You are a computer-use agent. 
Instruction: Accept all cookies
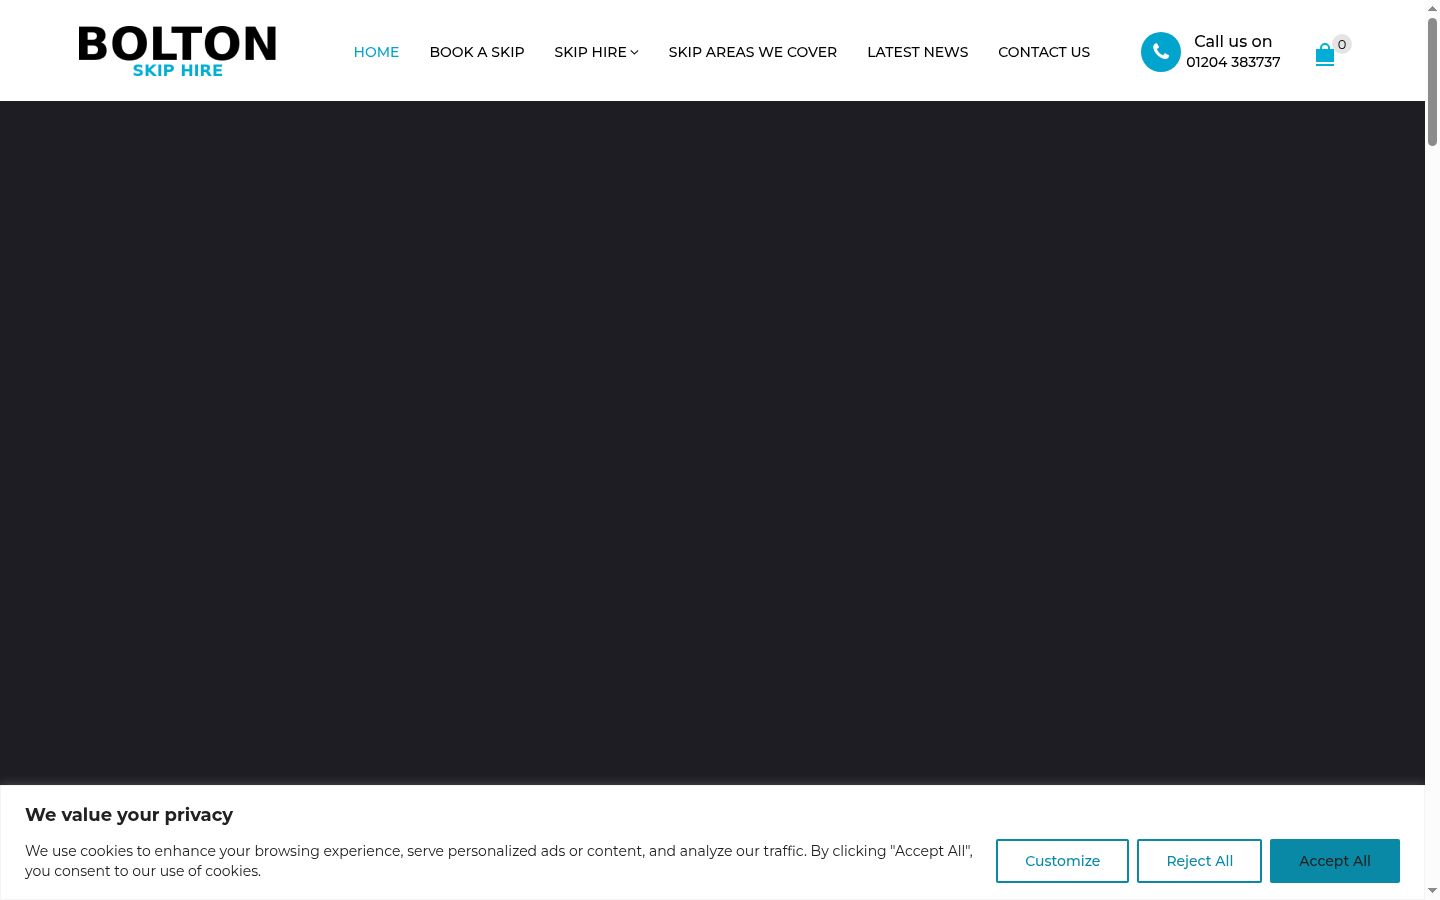pos(1334,861)
